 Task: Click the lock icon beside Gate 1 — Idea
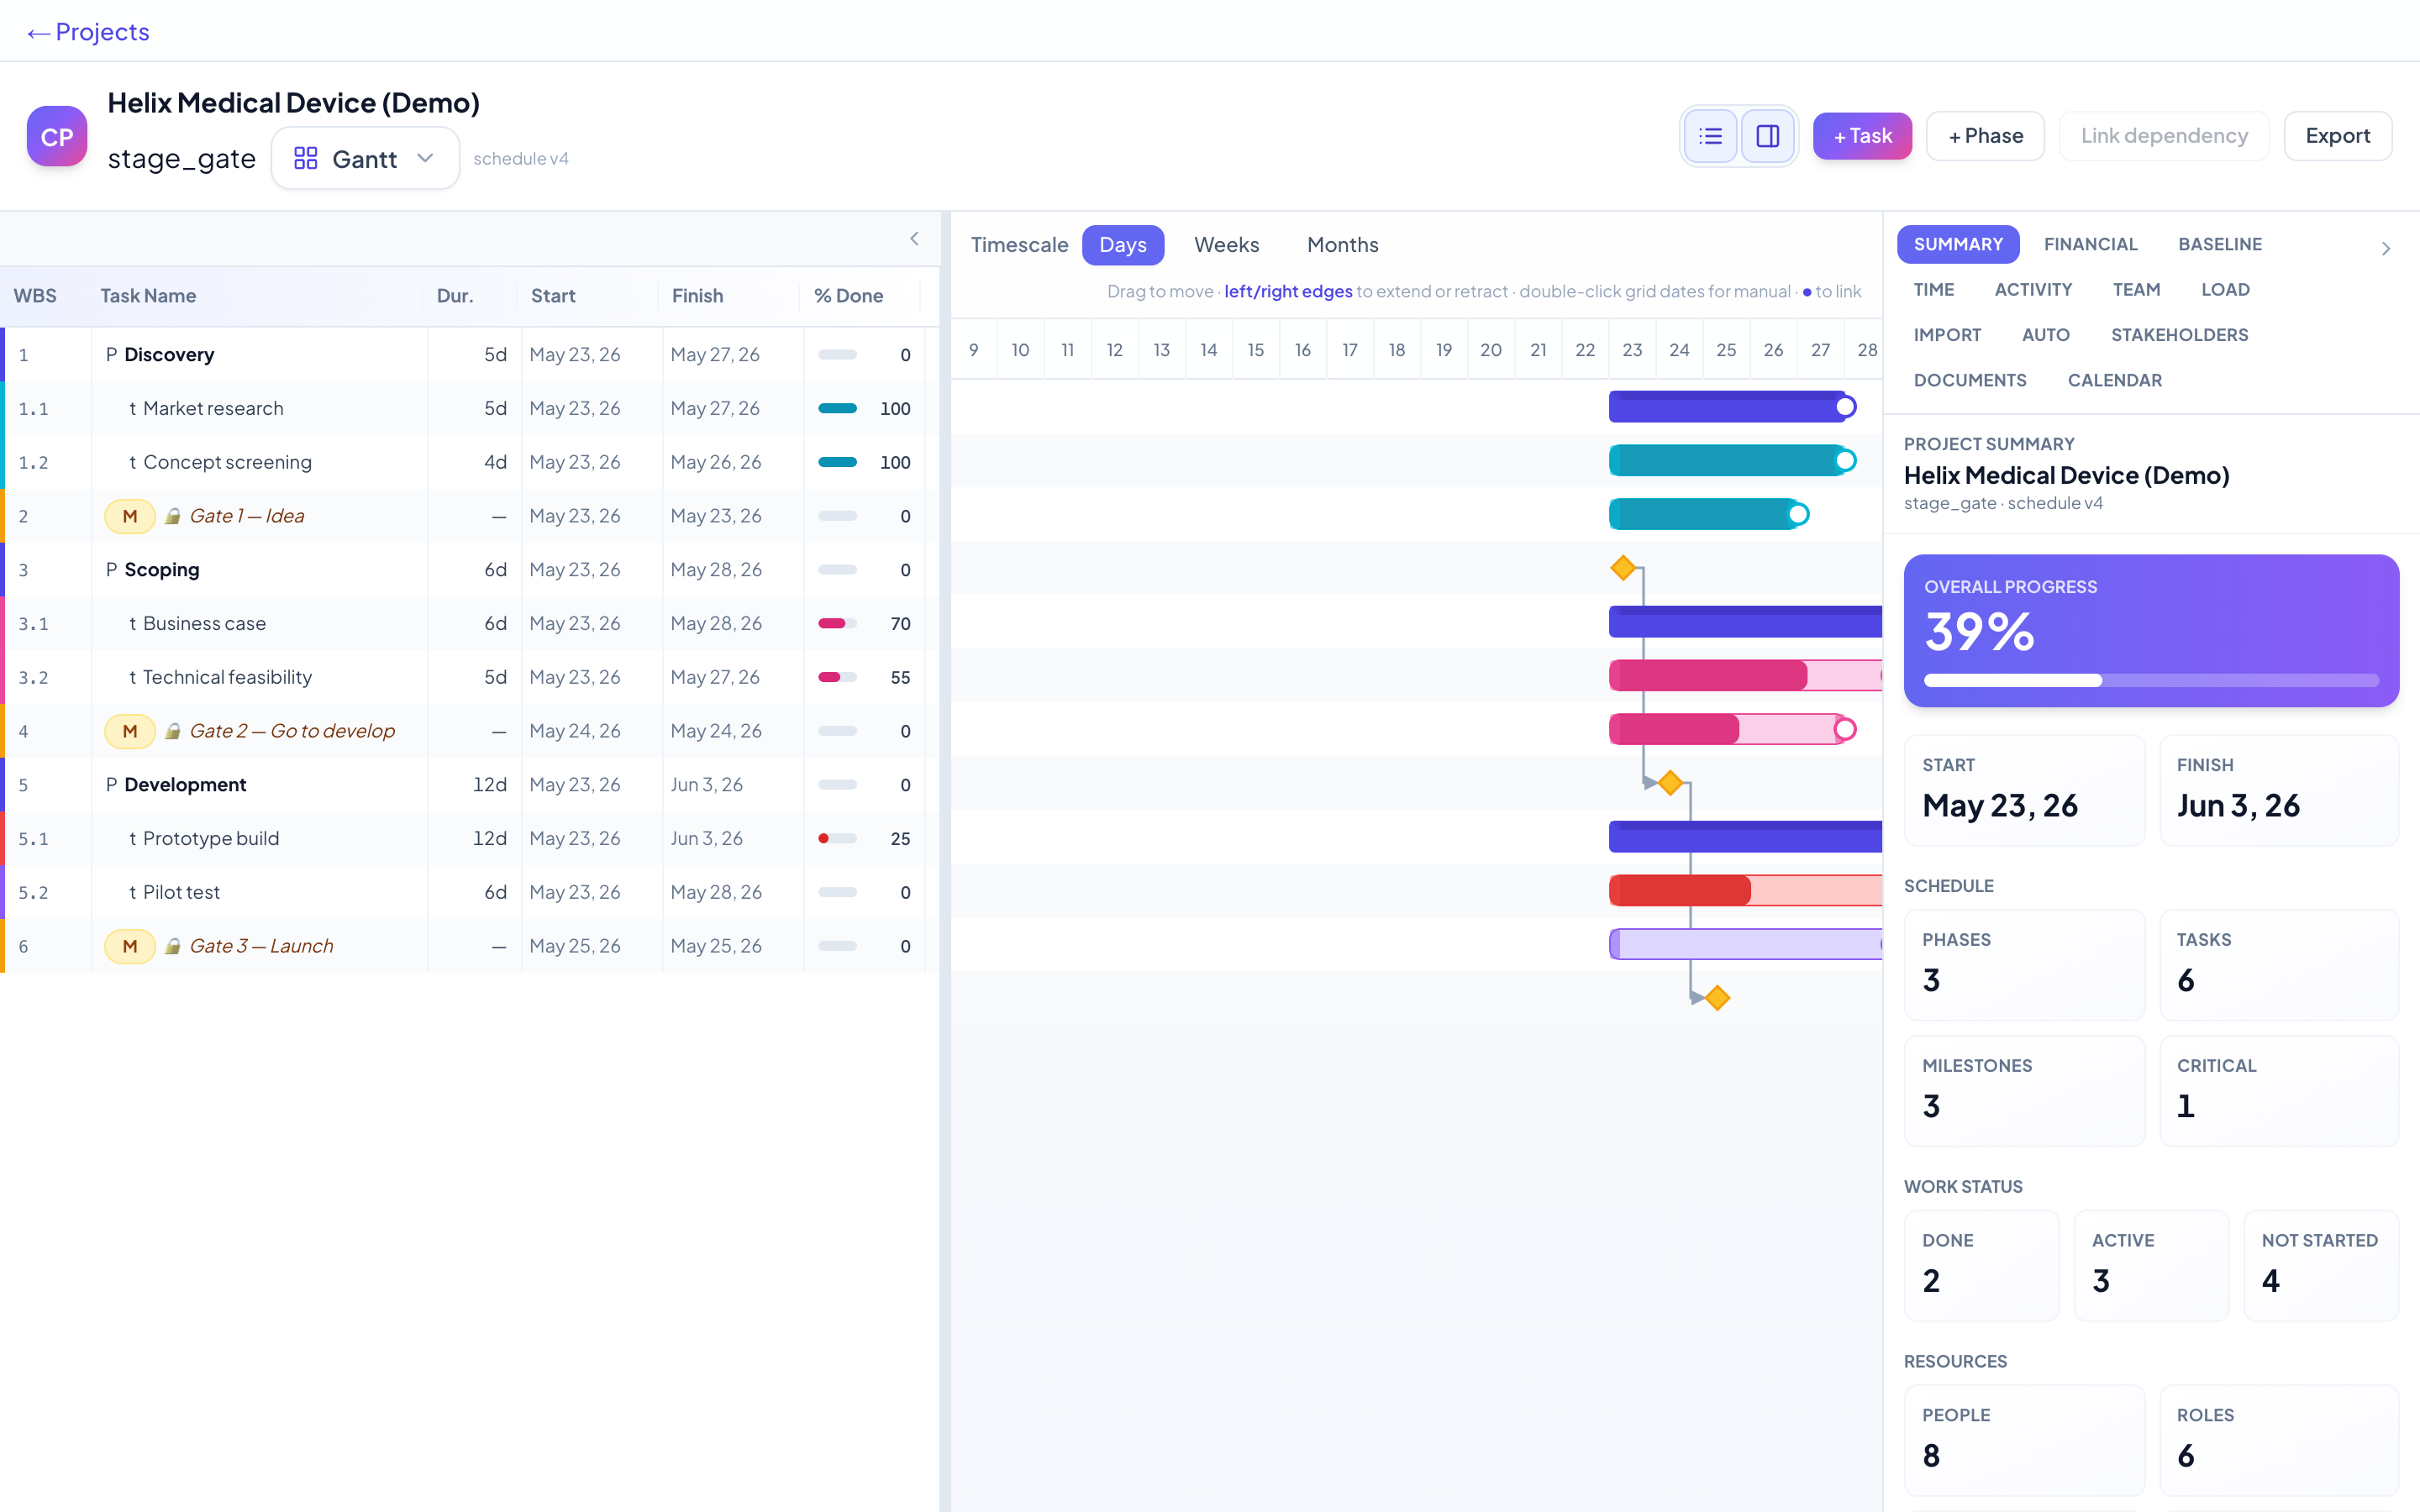tap(172, 516)
